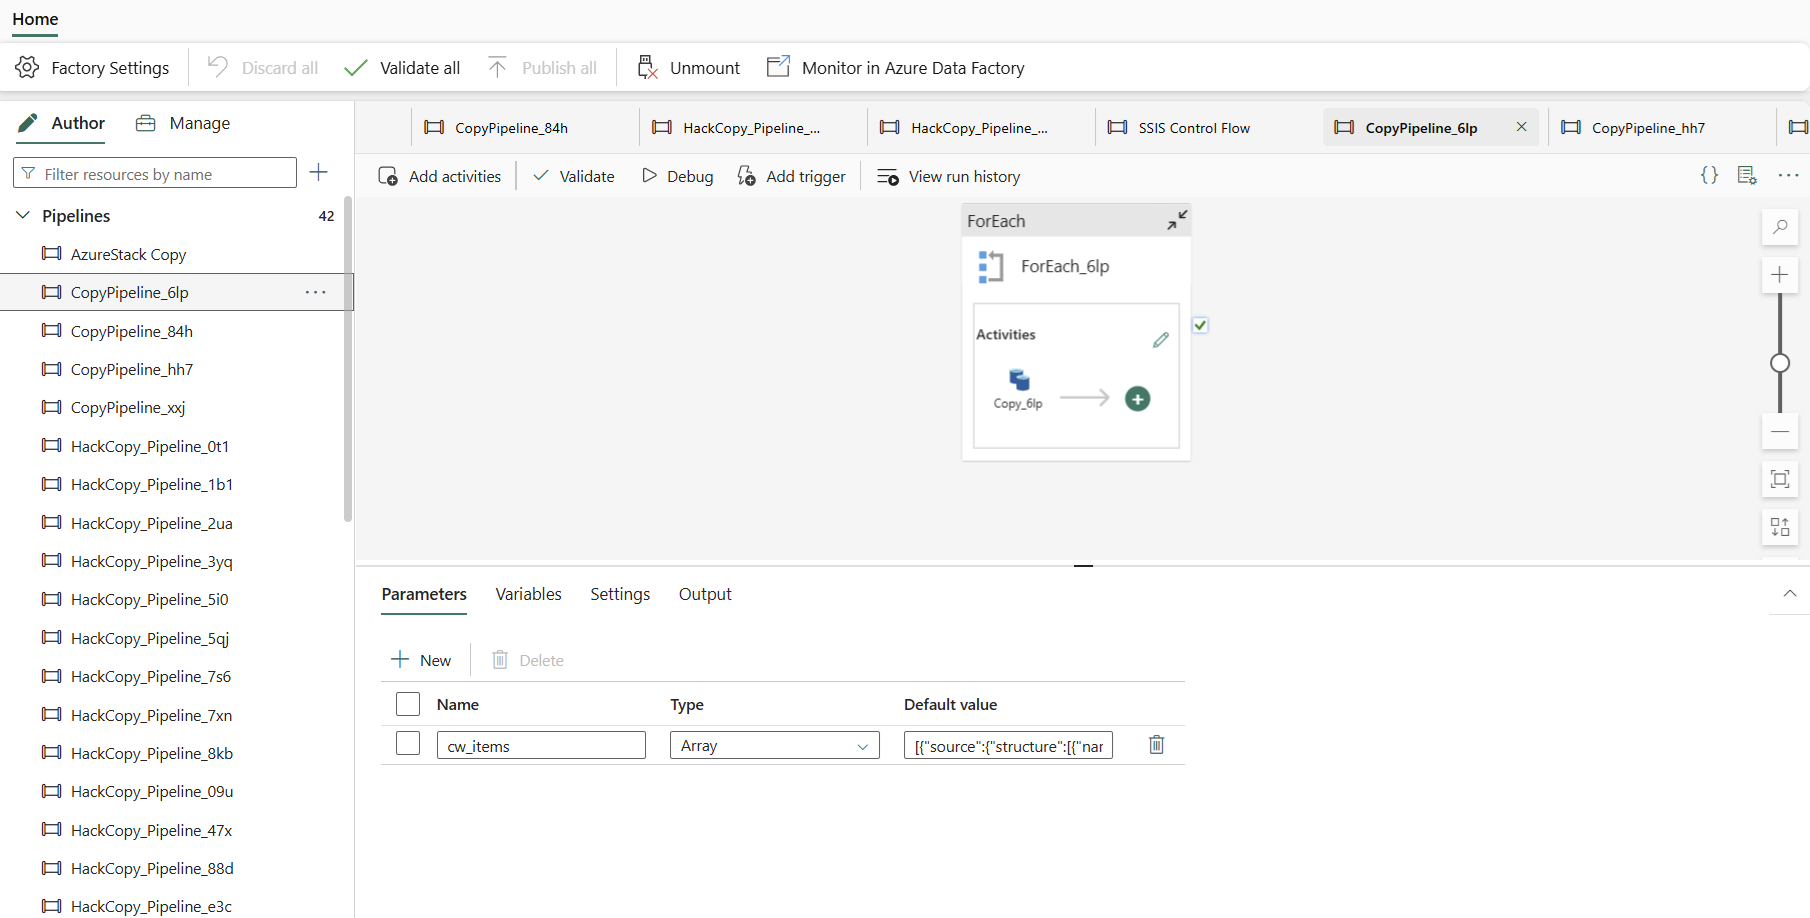This screenshot has width=1810, height=918.
Task: Toggle the ForEach validation checkbox
Action: (1200, 325)
